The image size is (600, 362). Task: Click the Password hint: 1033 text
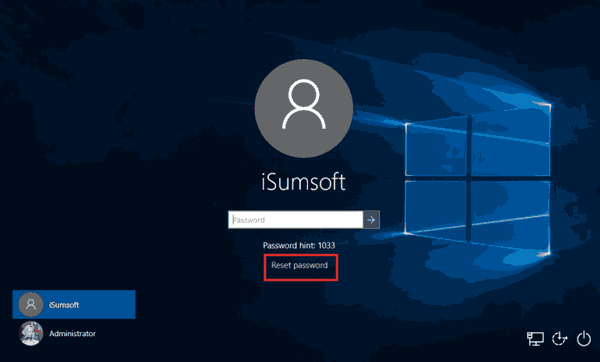coord(299,246)
